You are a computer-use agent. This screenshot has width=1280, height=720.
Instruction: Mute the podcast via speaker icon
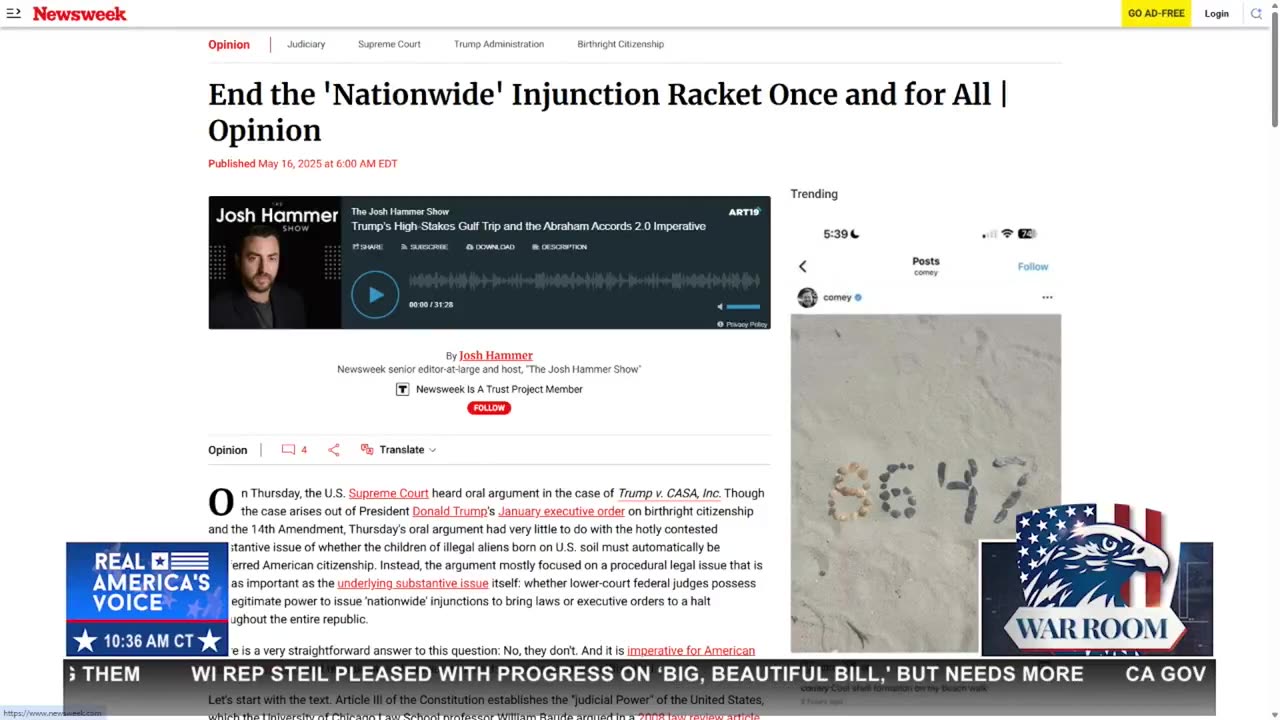click(x=719, y=307)
